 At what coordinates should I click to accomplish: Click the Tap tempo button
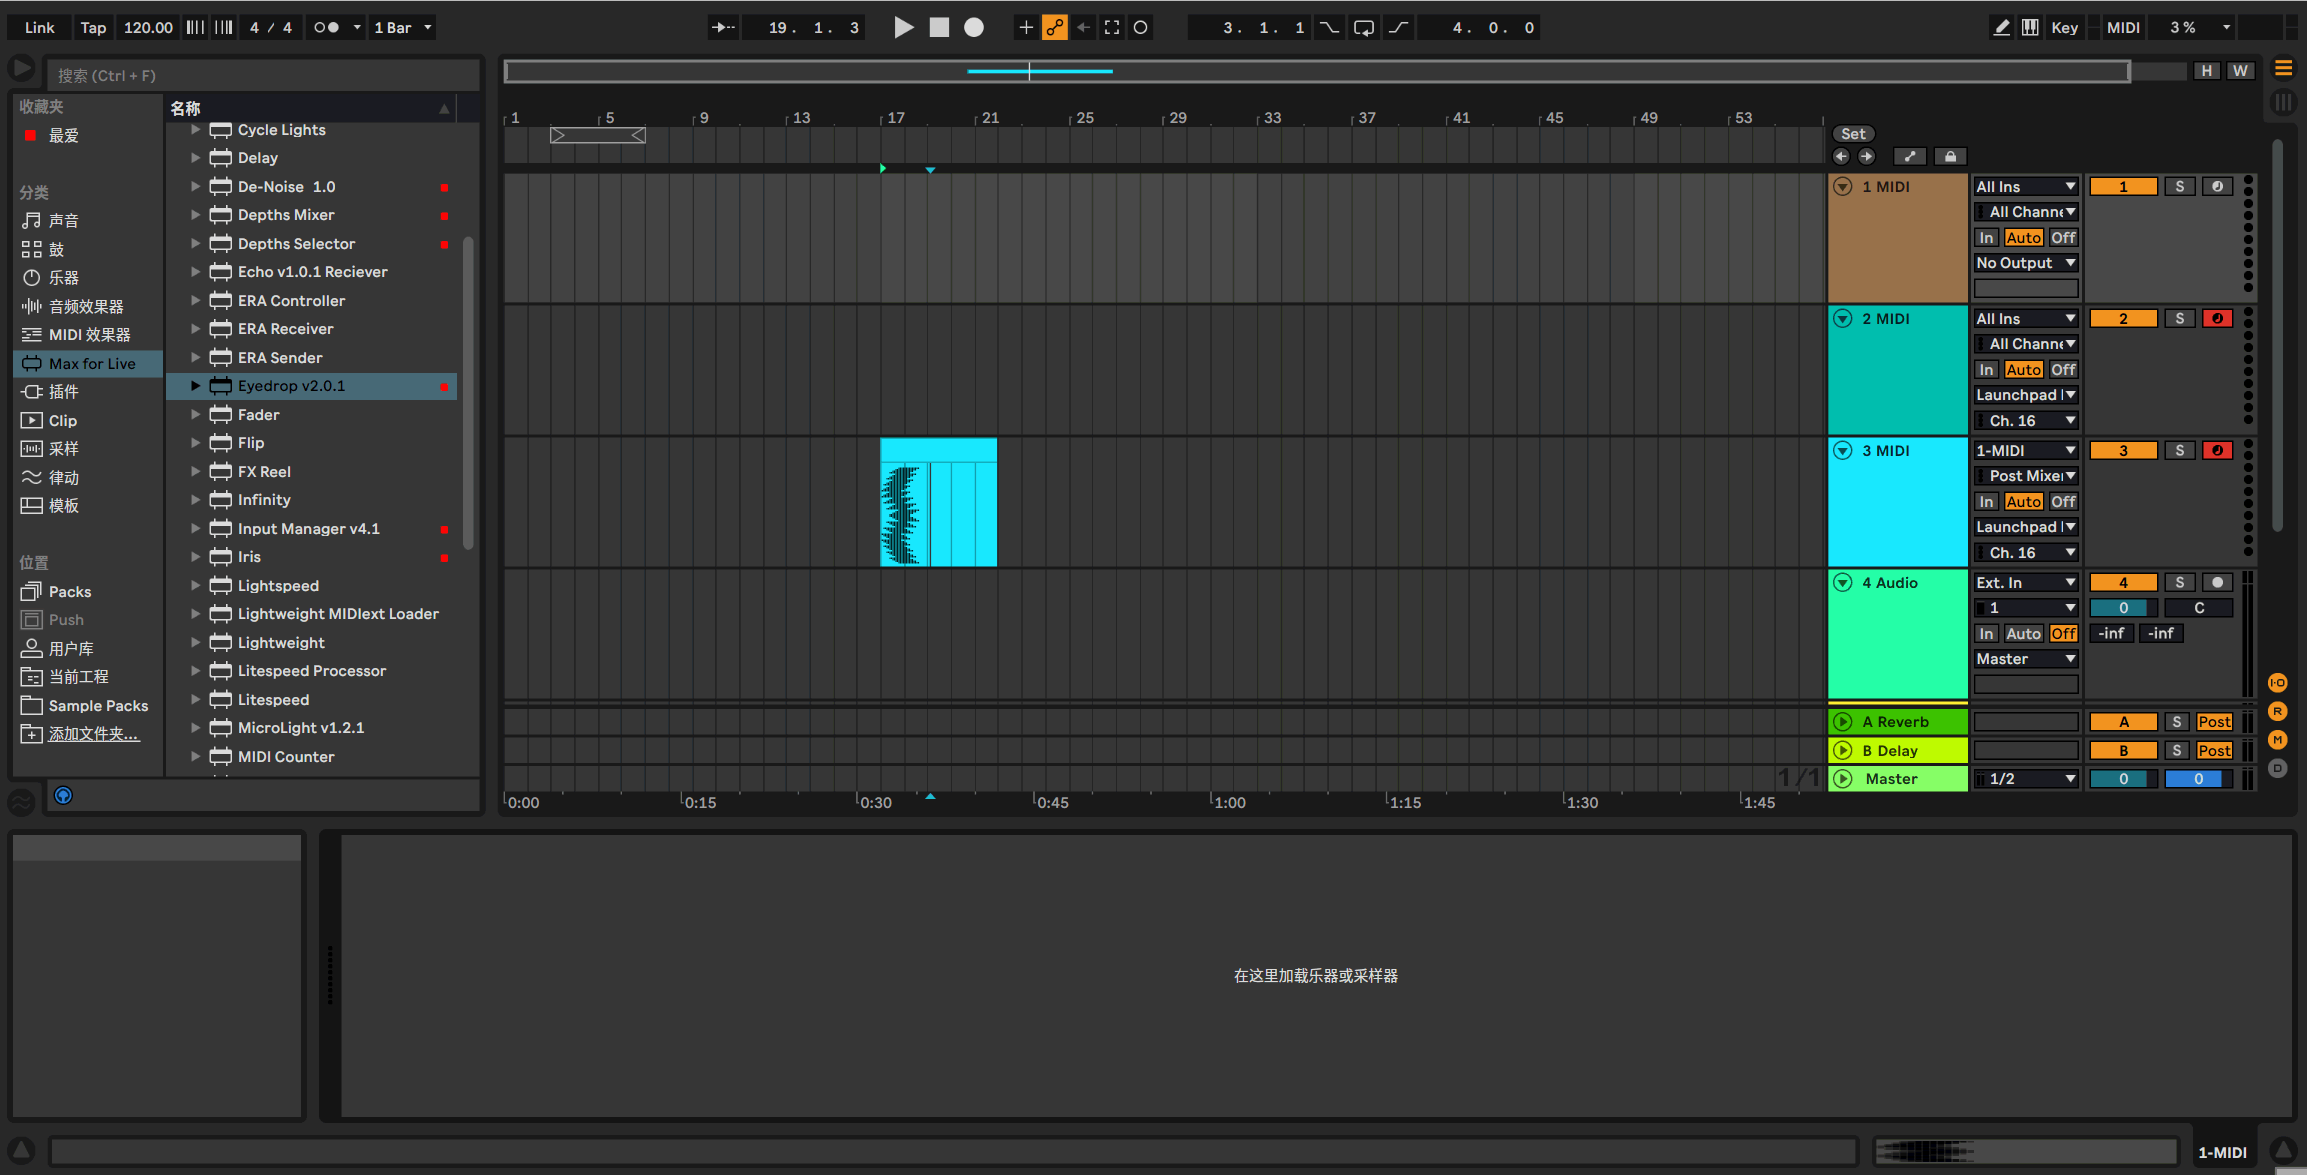pyautogui.click(x=93, y=27)
